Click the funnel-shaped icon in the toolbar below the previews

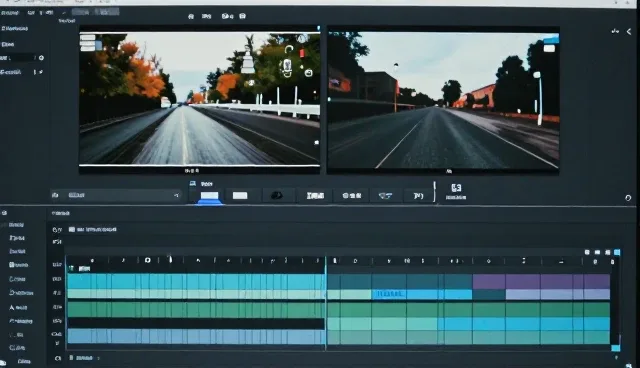(385, 196)
